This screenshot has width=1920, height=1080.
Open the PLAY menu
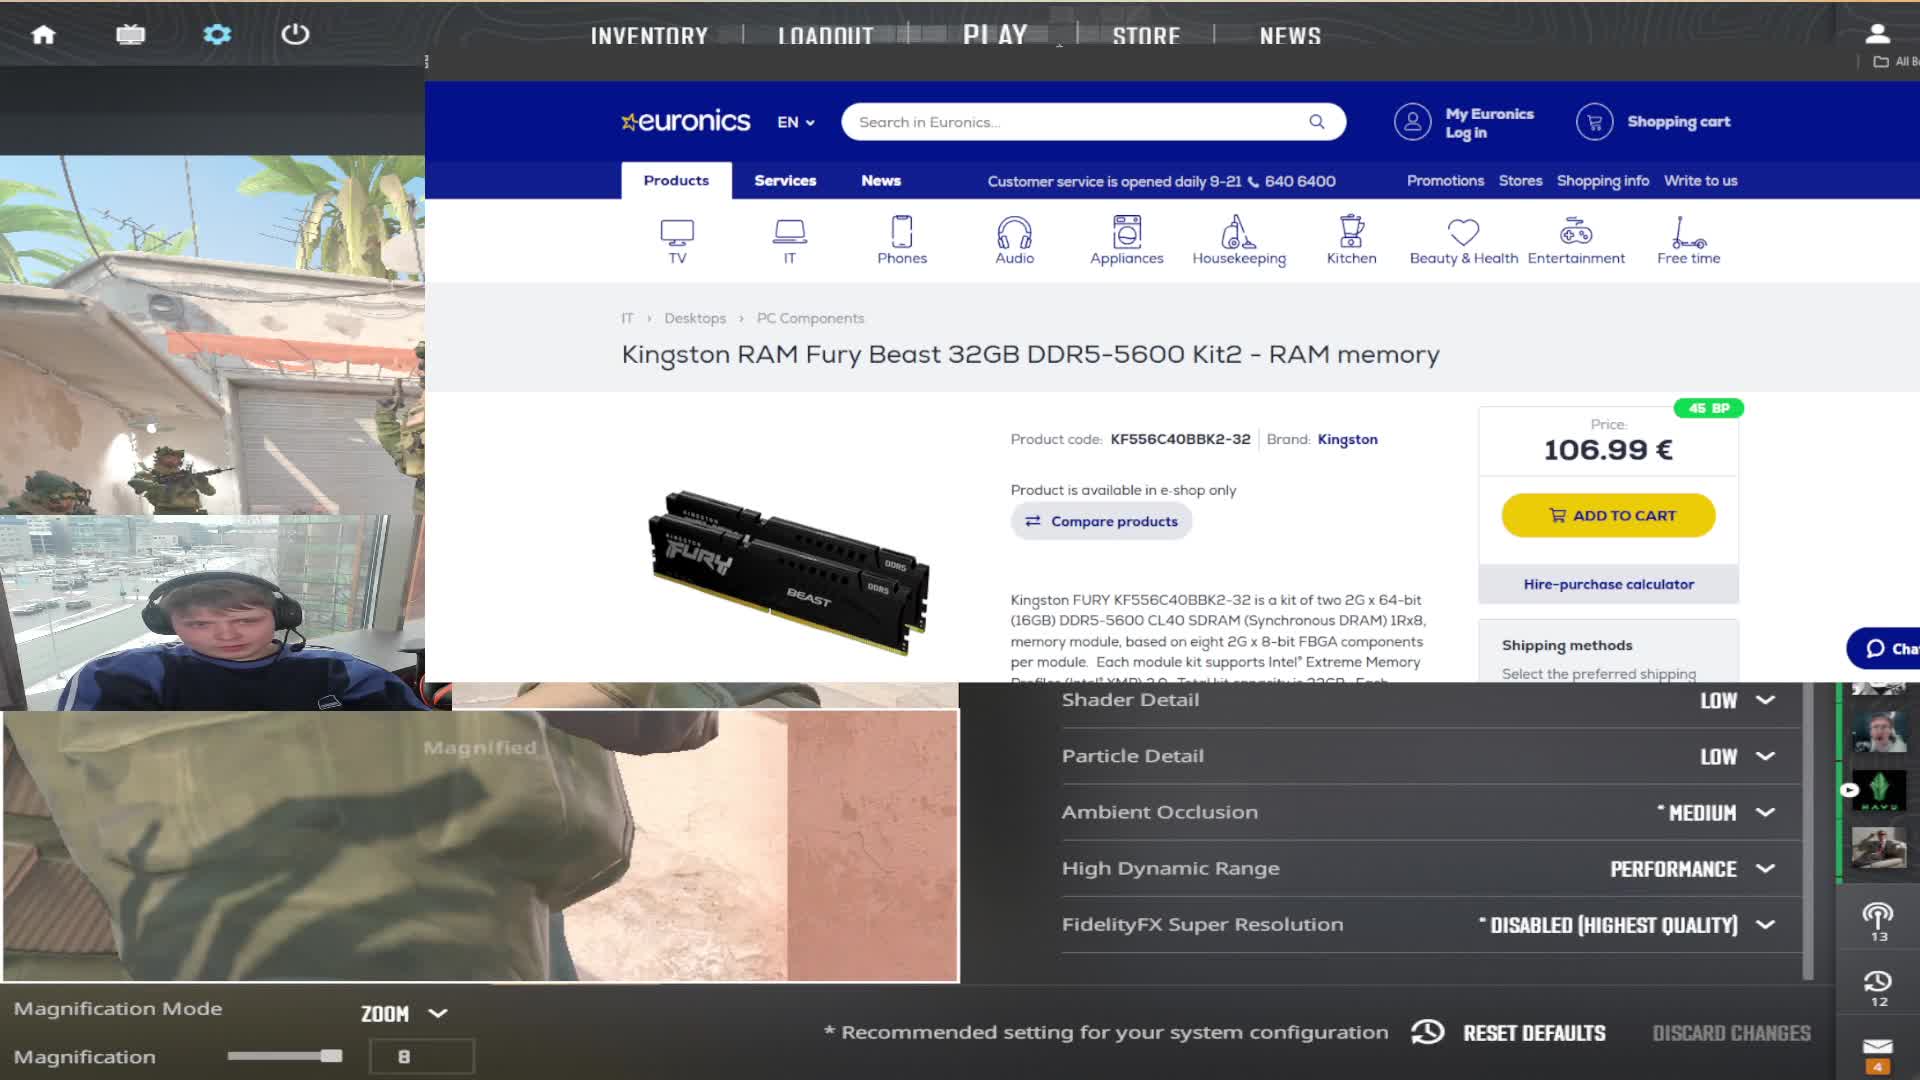click(x=995, y=35)
